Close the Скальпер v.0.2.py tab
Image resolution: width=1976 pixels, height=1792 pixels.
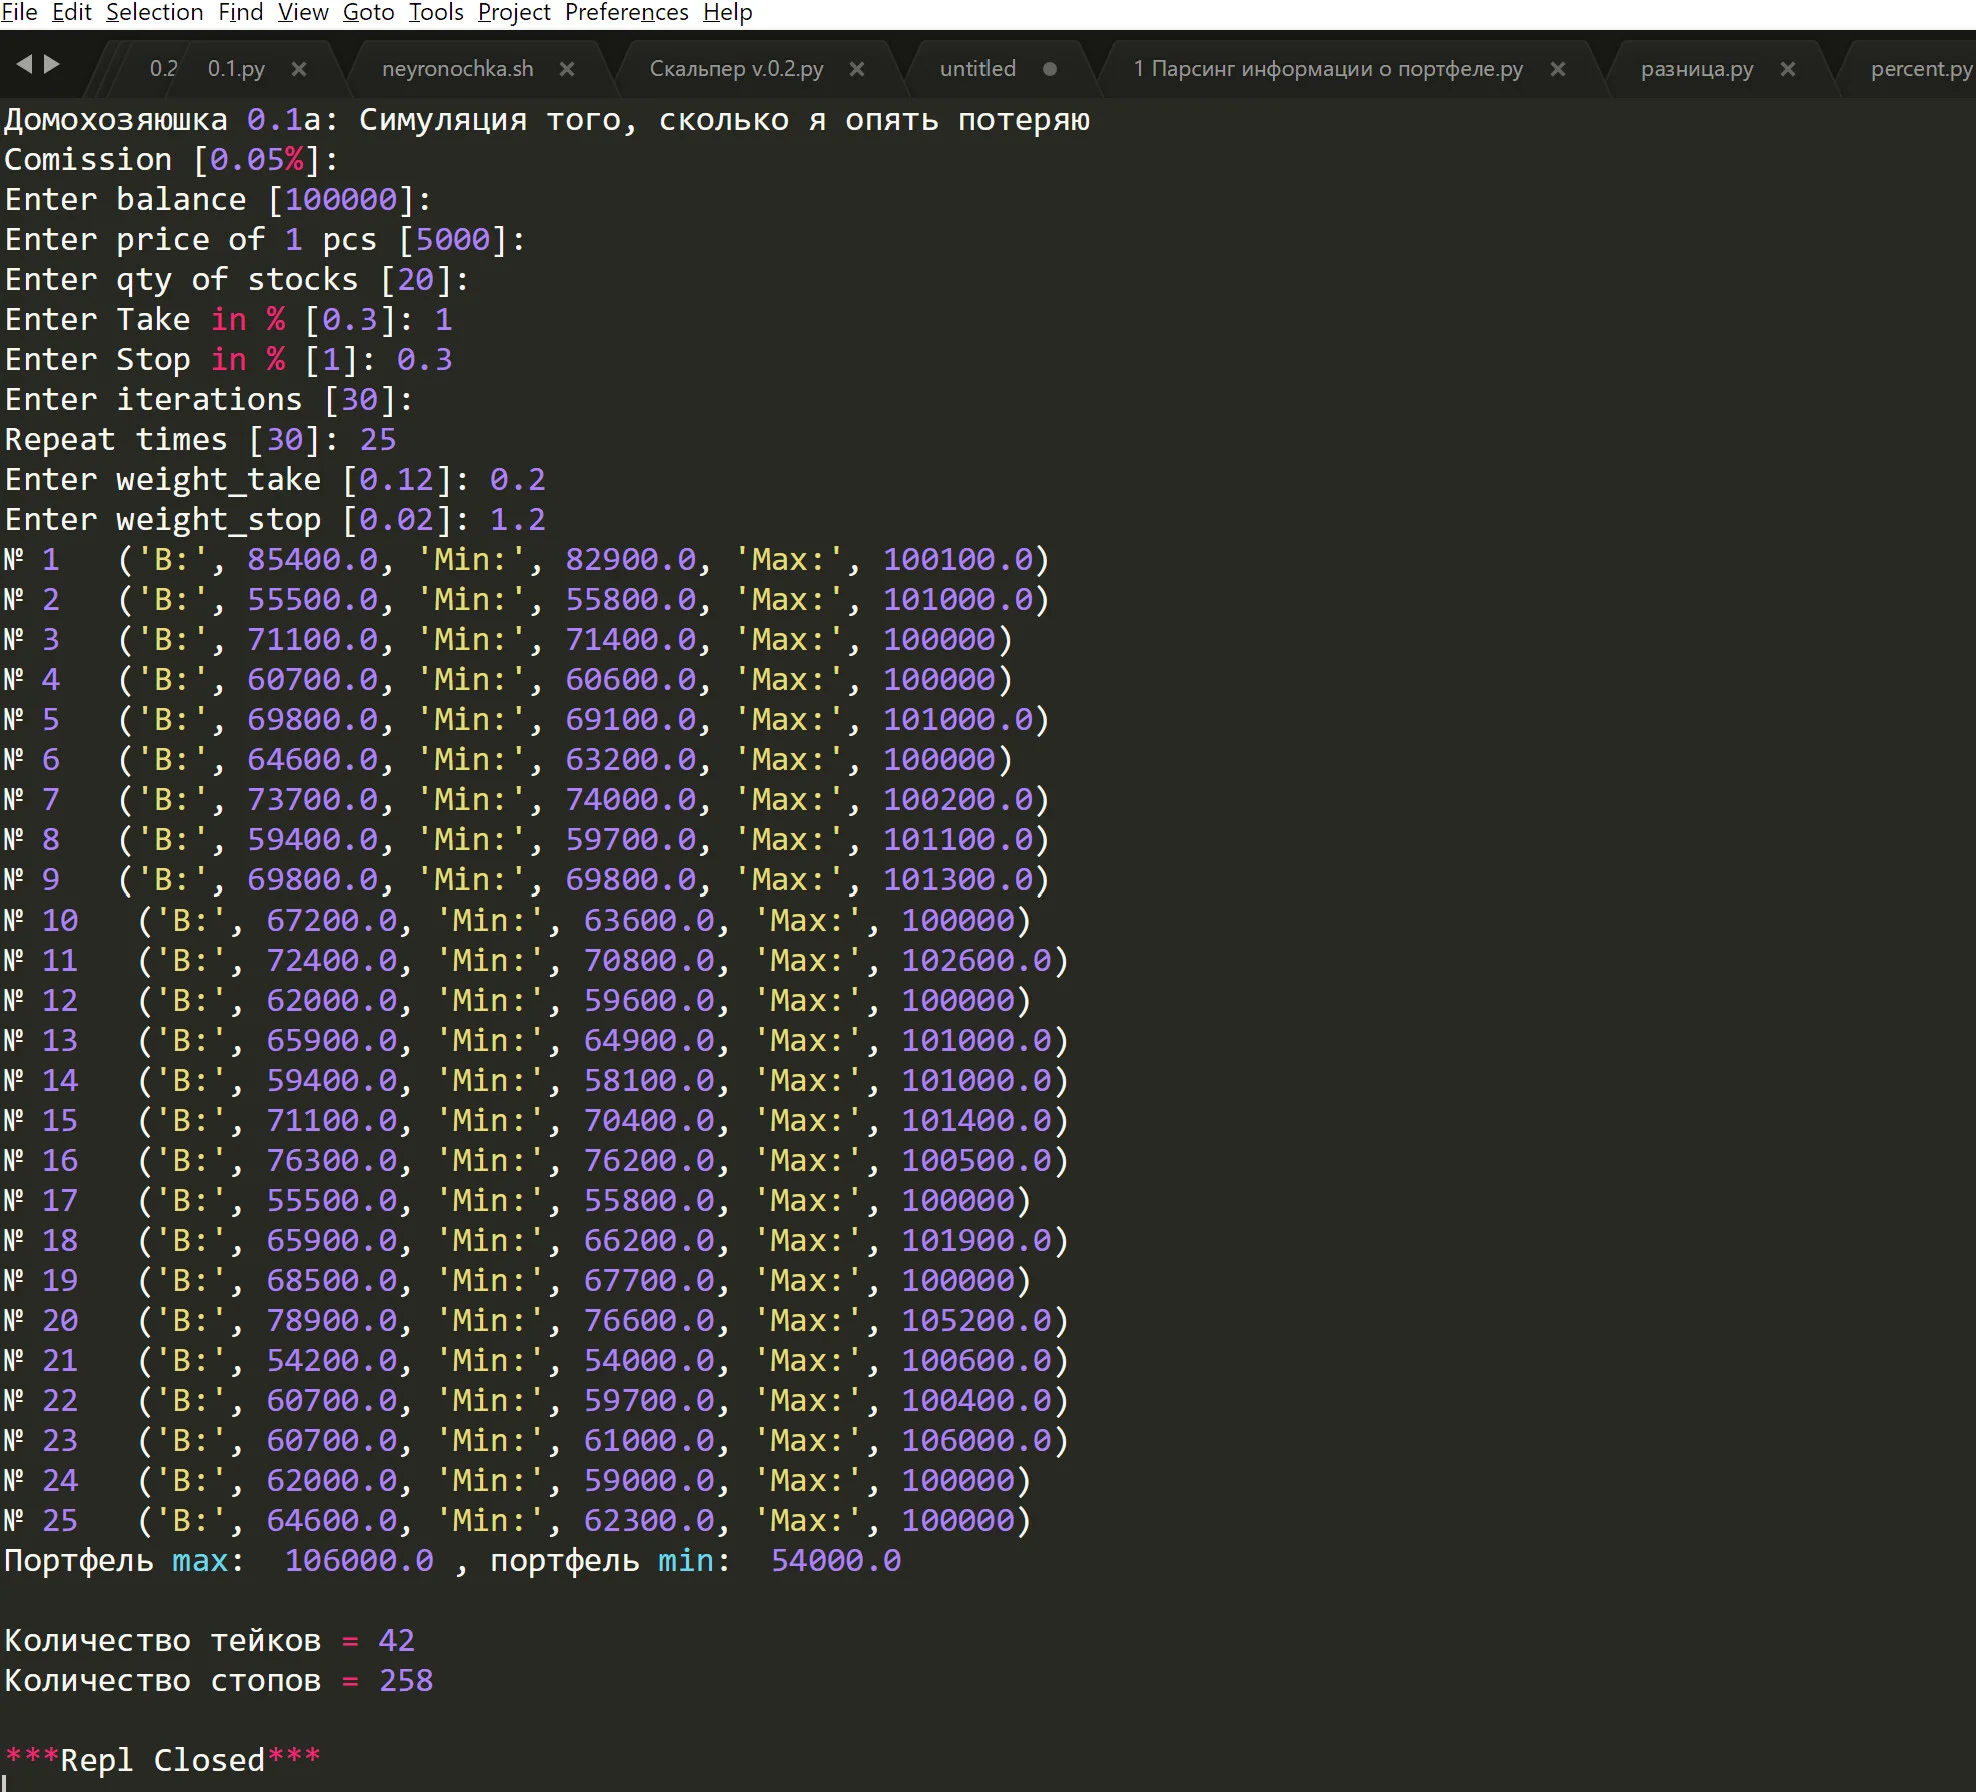pos(857,69)
